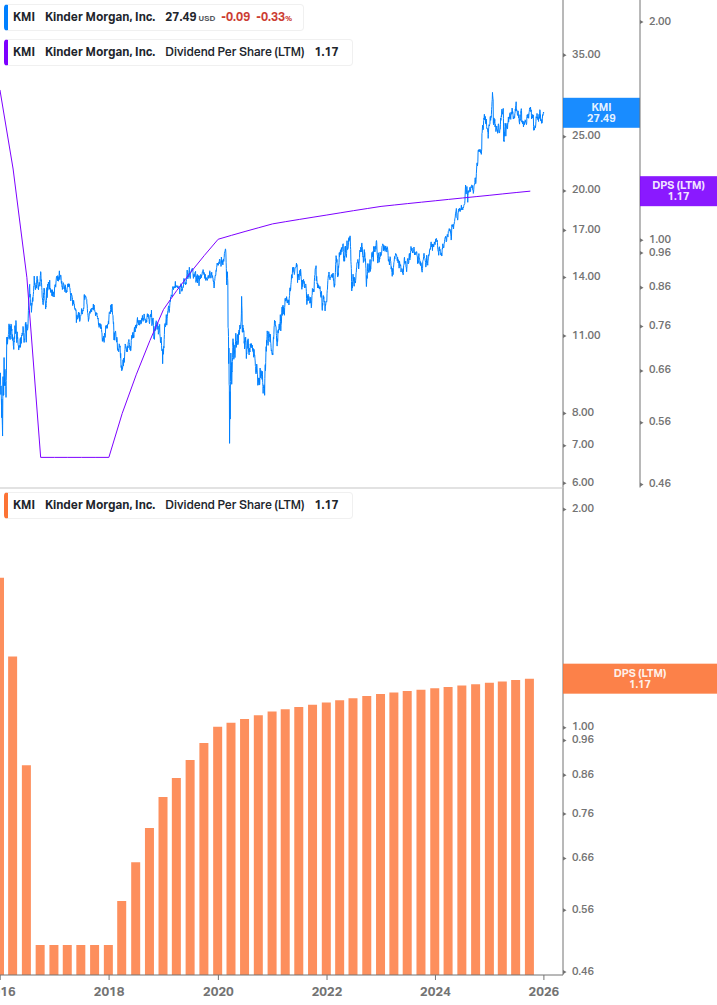Open the purple Dividend Per Share legend
Viewport: 717px width, 1005px height.
(x=178, y=53)
